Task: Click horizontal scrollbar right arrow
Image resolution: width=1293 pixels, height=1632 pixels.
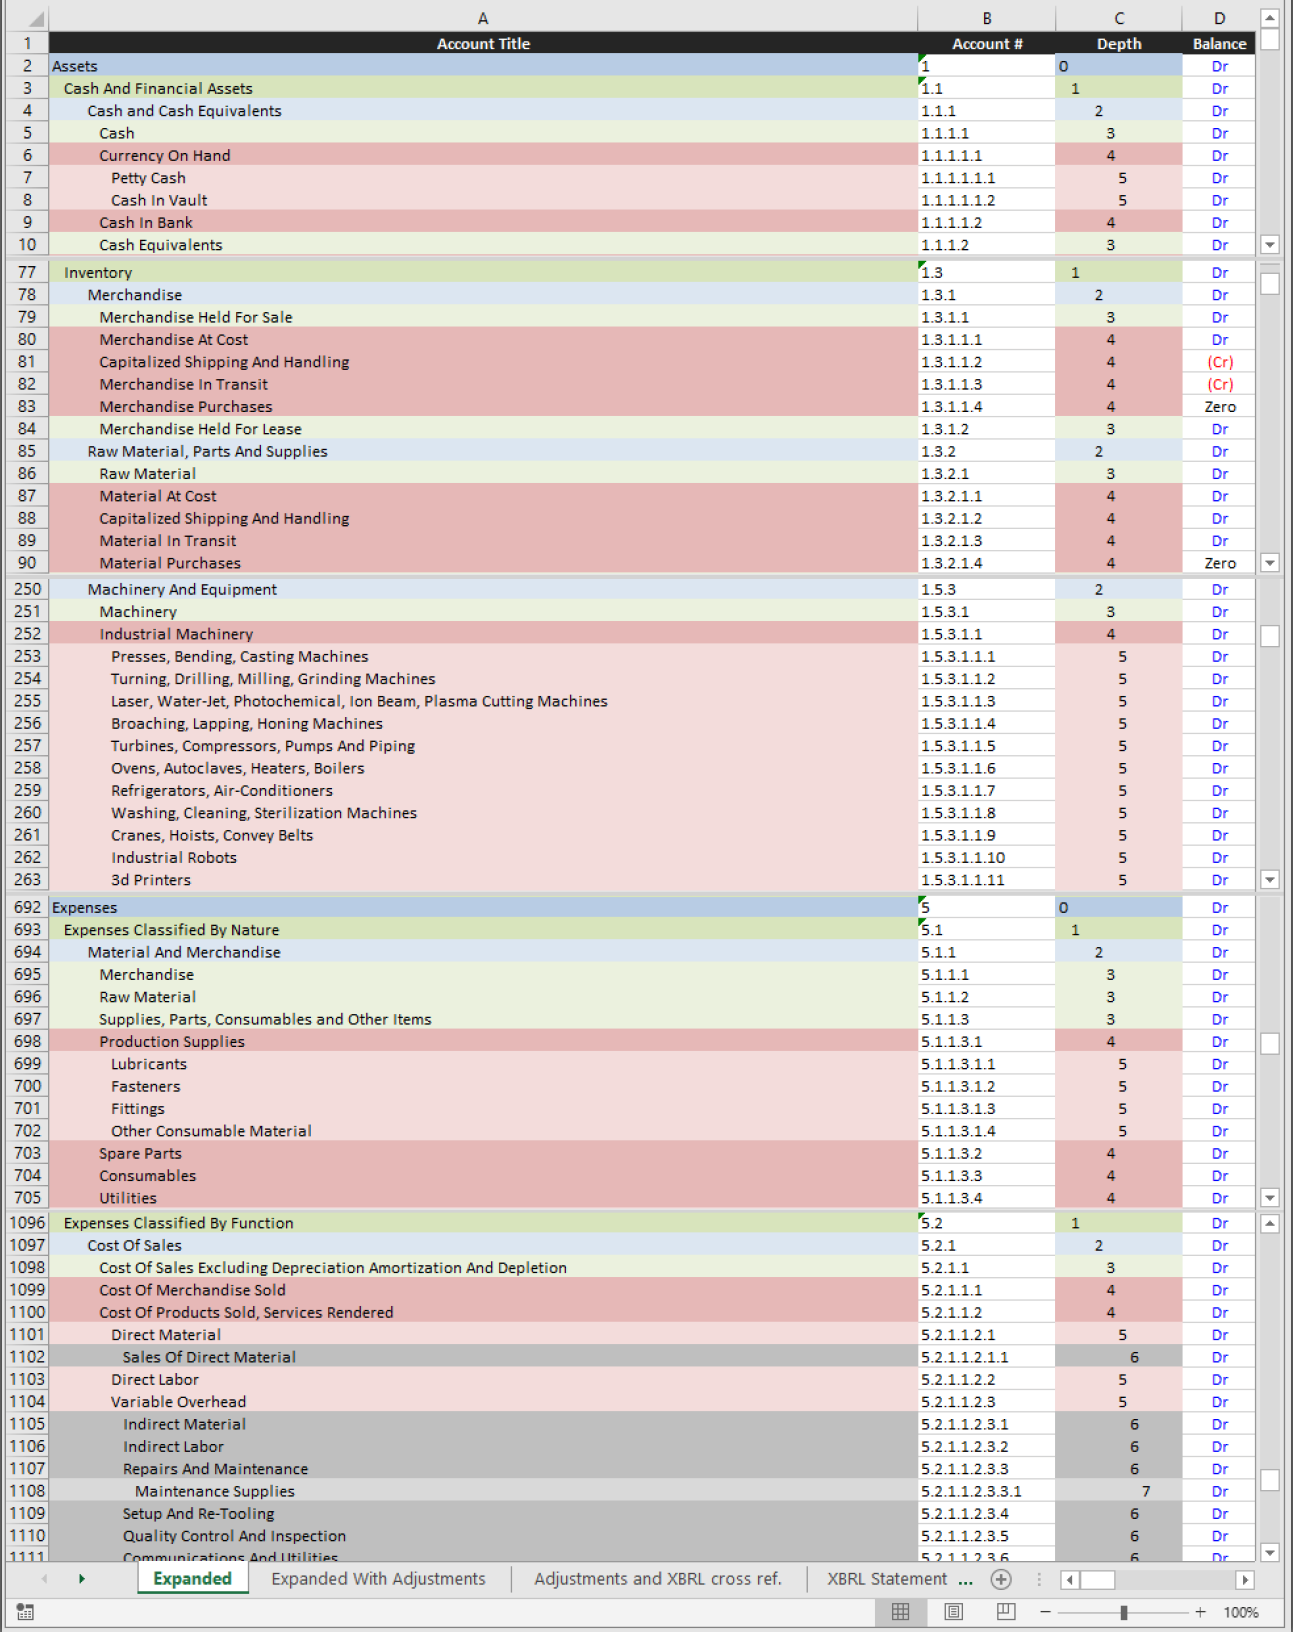Action: [x=1245, y=1580]
